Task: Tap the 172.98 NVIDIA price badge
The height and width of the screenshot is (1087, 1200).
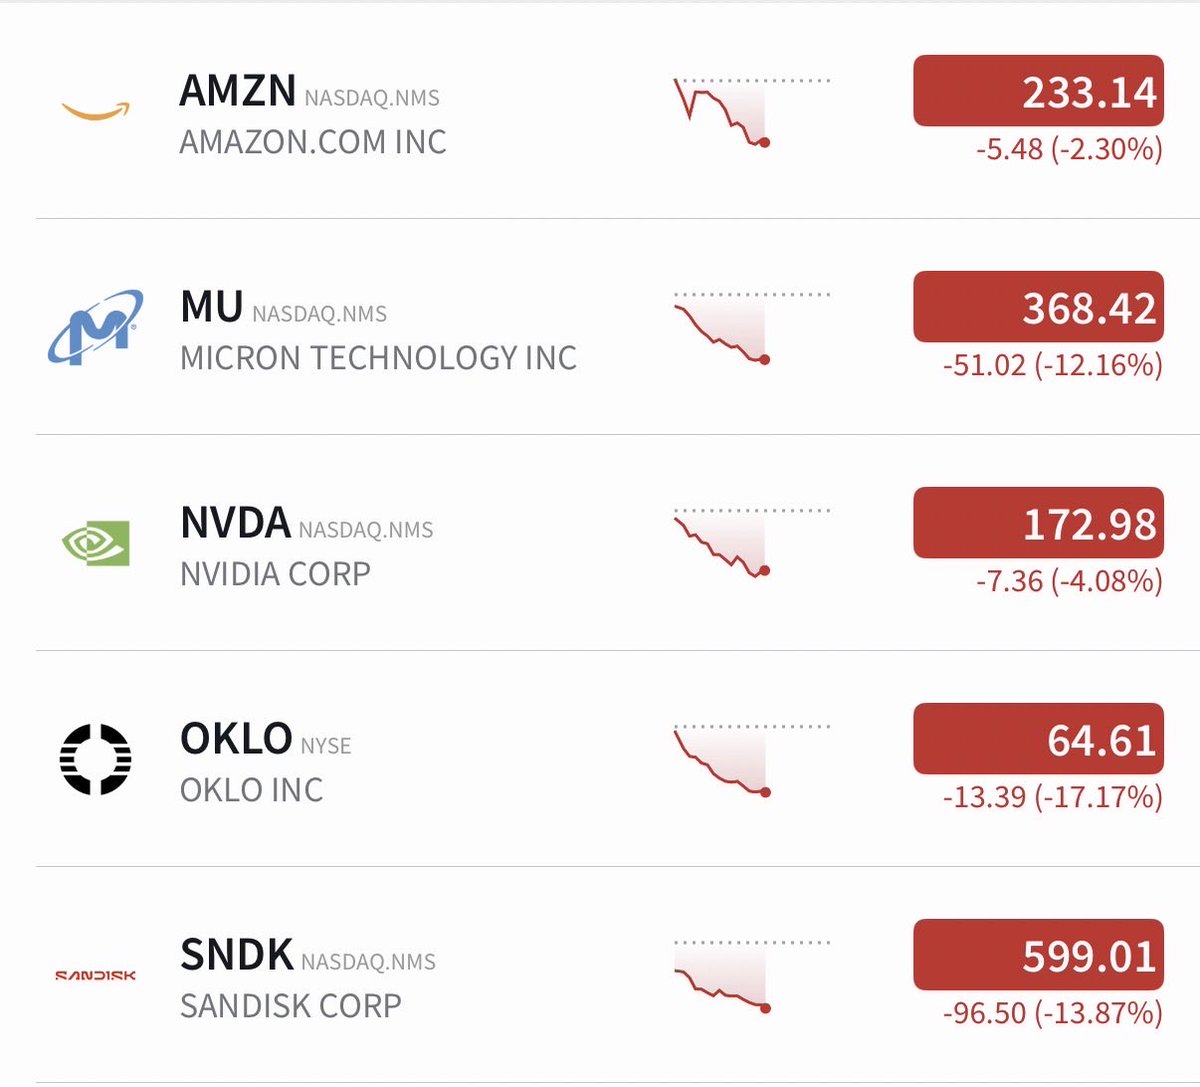Action: (x=1038, y=523)
